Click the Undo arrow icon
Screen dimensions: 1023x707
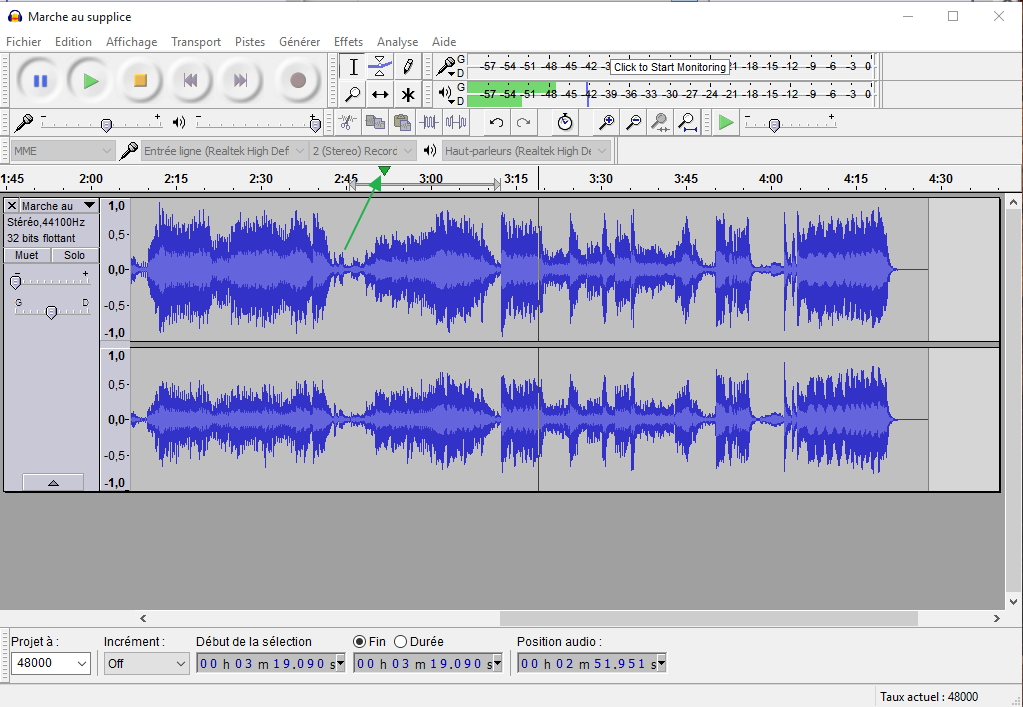pos(496,122)
